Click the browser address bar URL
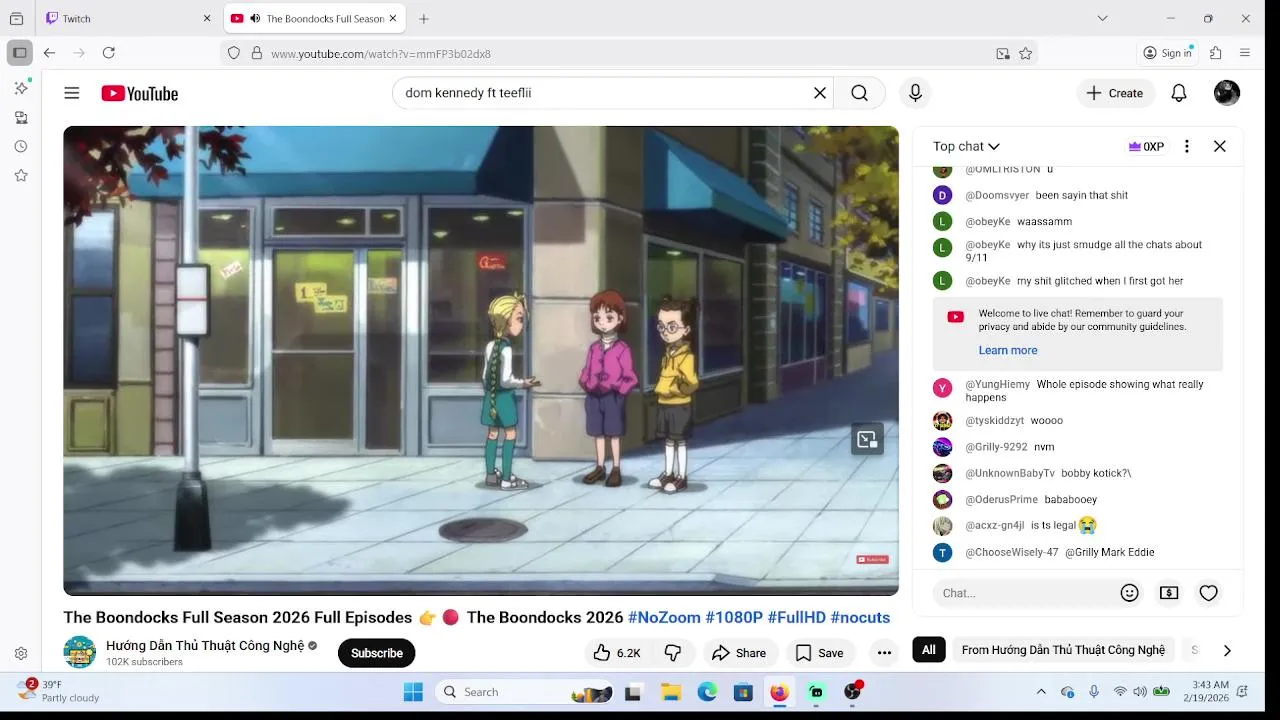 tap(380, 53)
